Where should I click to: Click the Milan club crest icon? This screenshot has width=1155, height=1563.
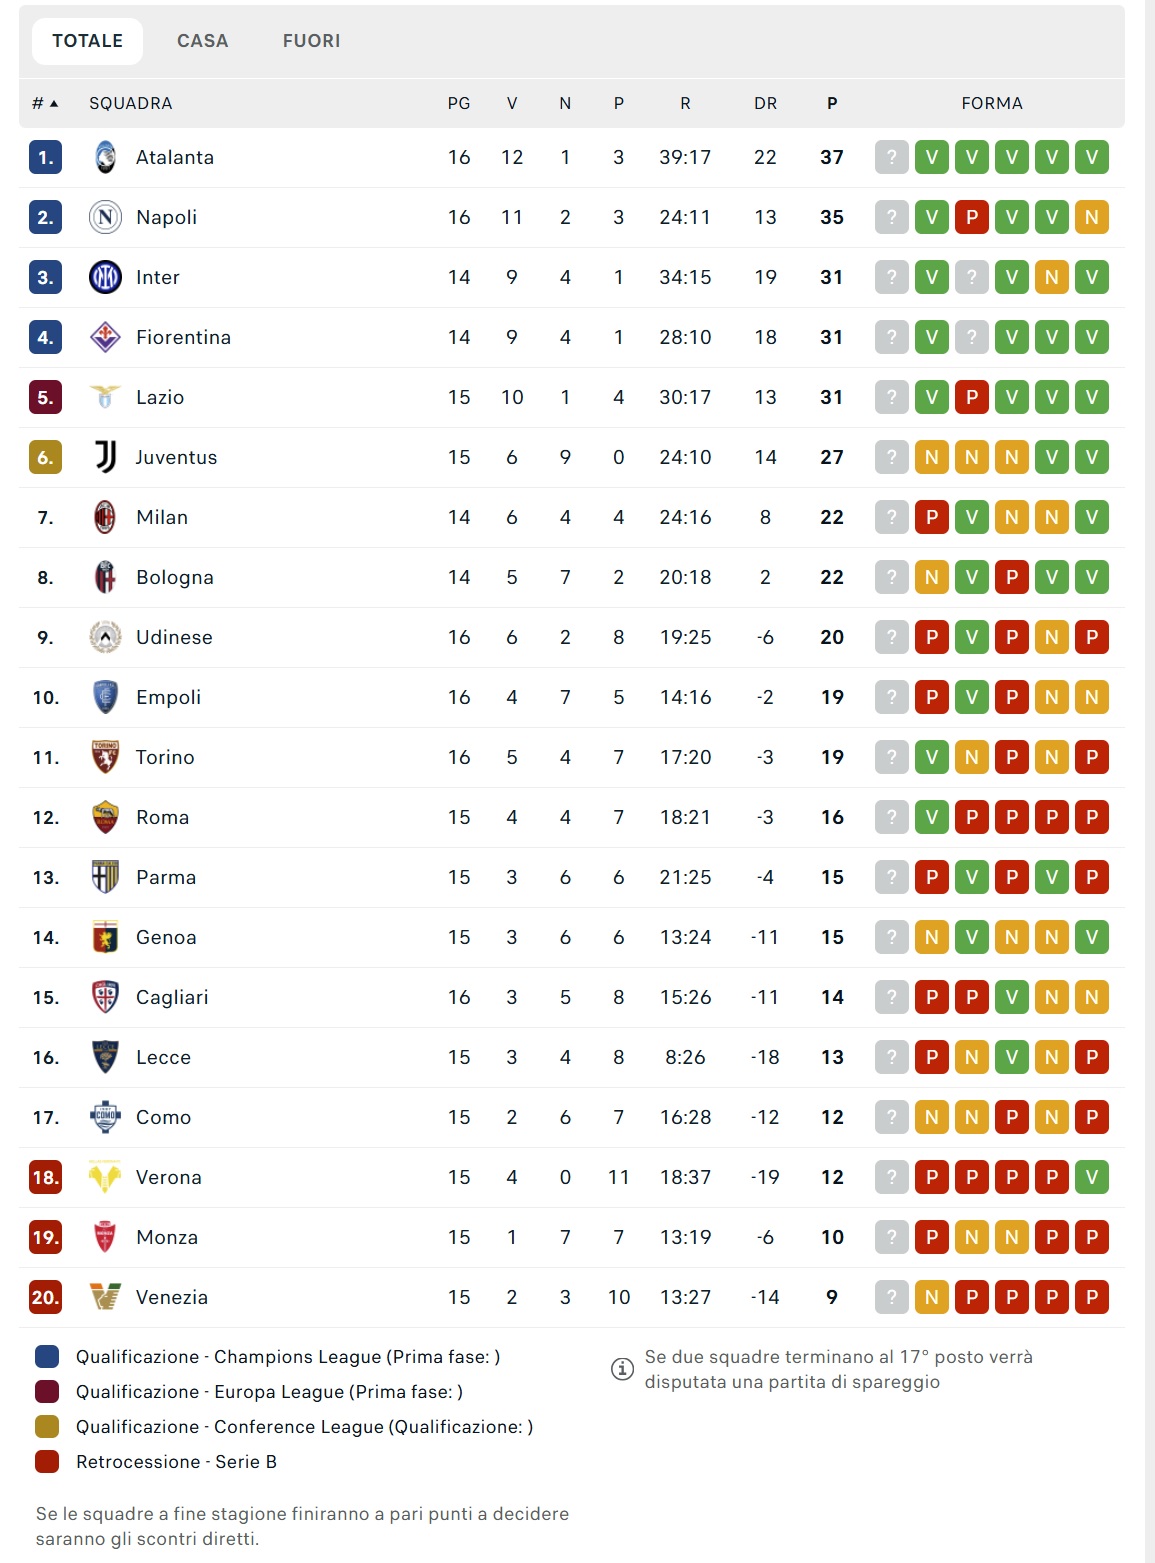pyautogui.click(x=105, y=517)
